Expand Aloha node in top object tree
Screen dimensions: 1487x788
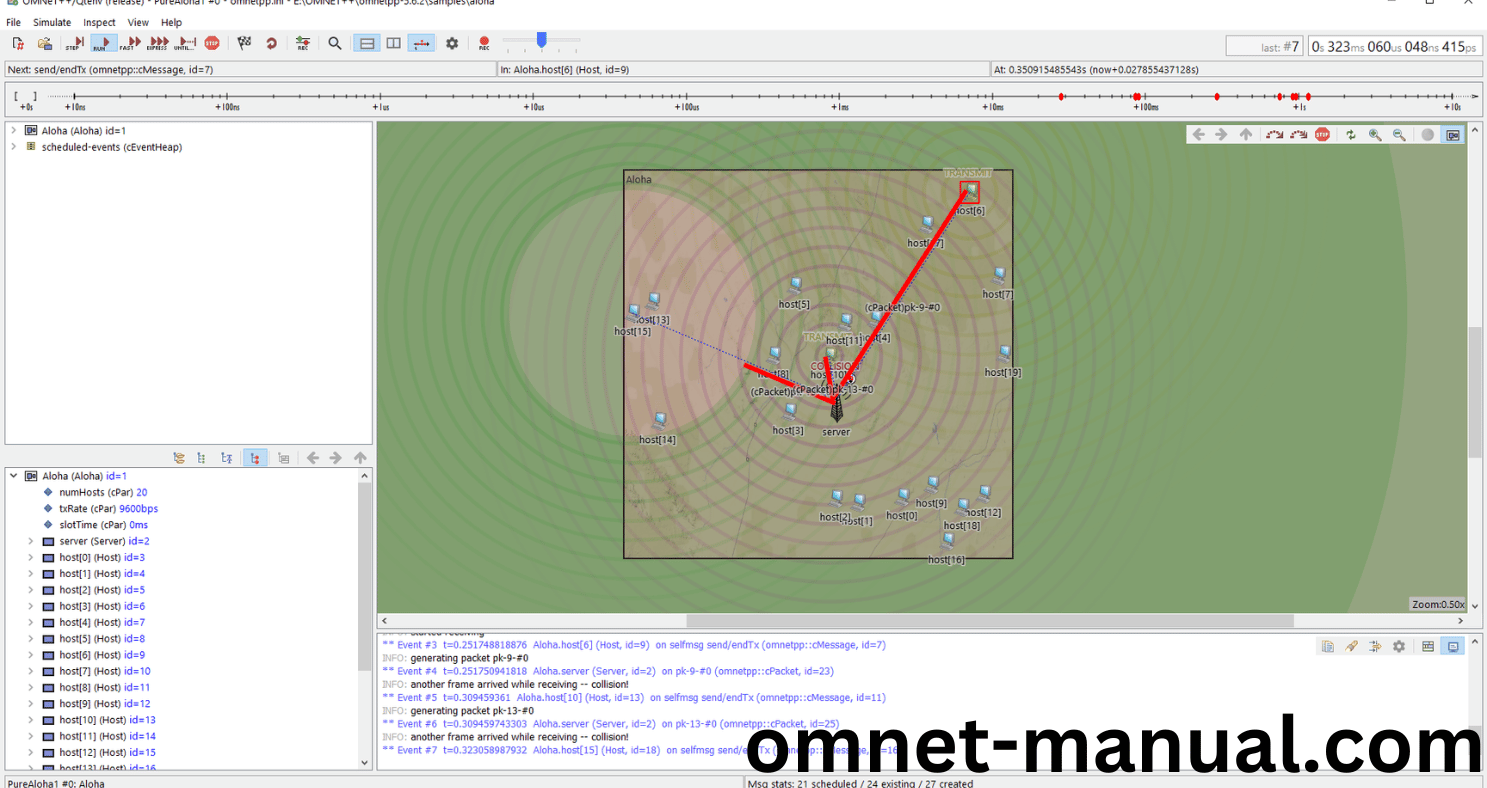pos(13,130)
